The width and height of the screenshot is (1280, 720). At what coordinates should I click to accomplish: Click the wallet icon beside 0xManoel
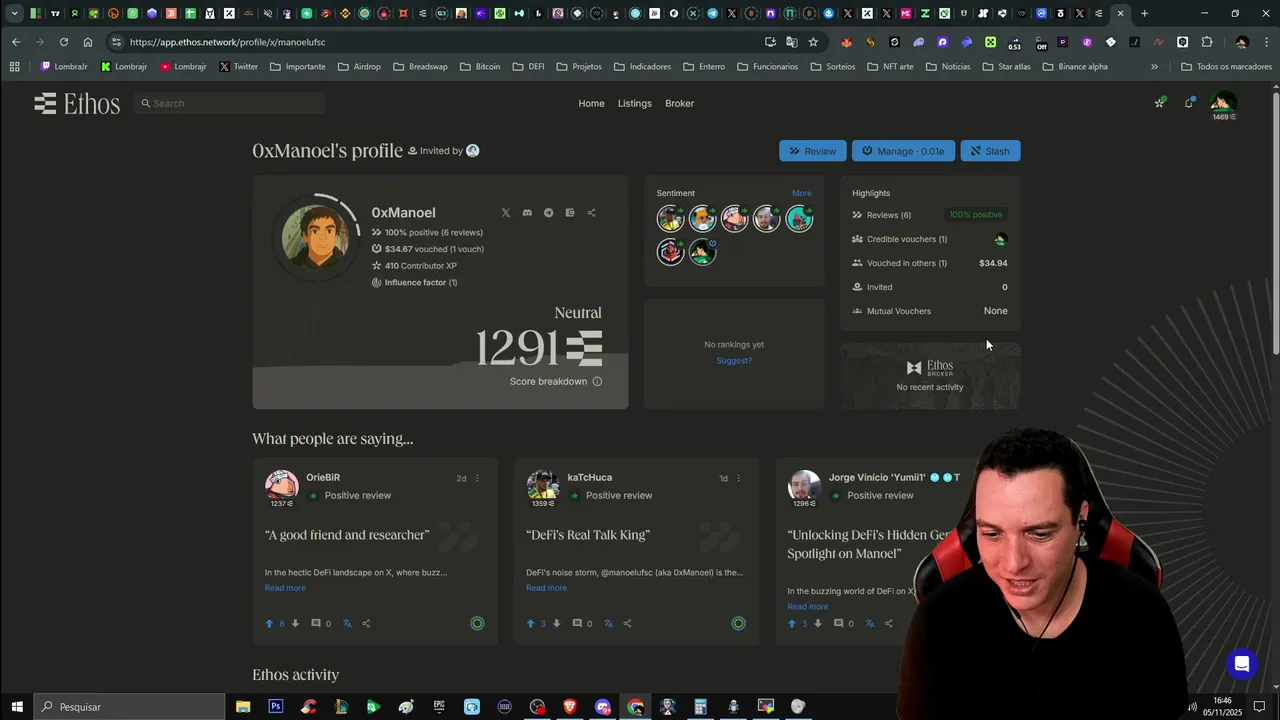[x=570, y=213]
